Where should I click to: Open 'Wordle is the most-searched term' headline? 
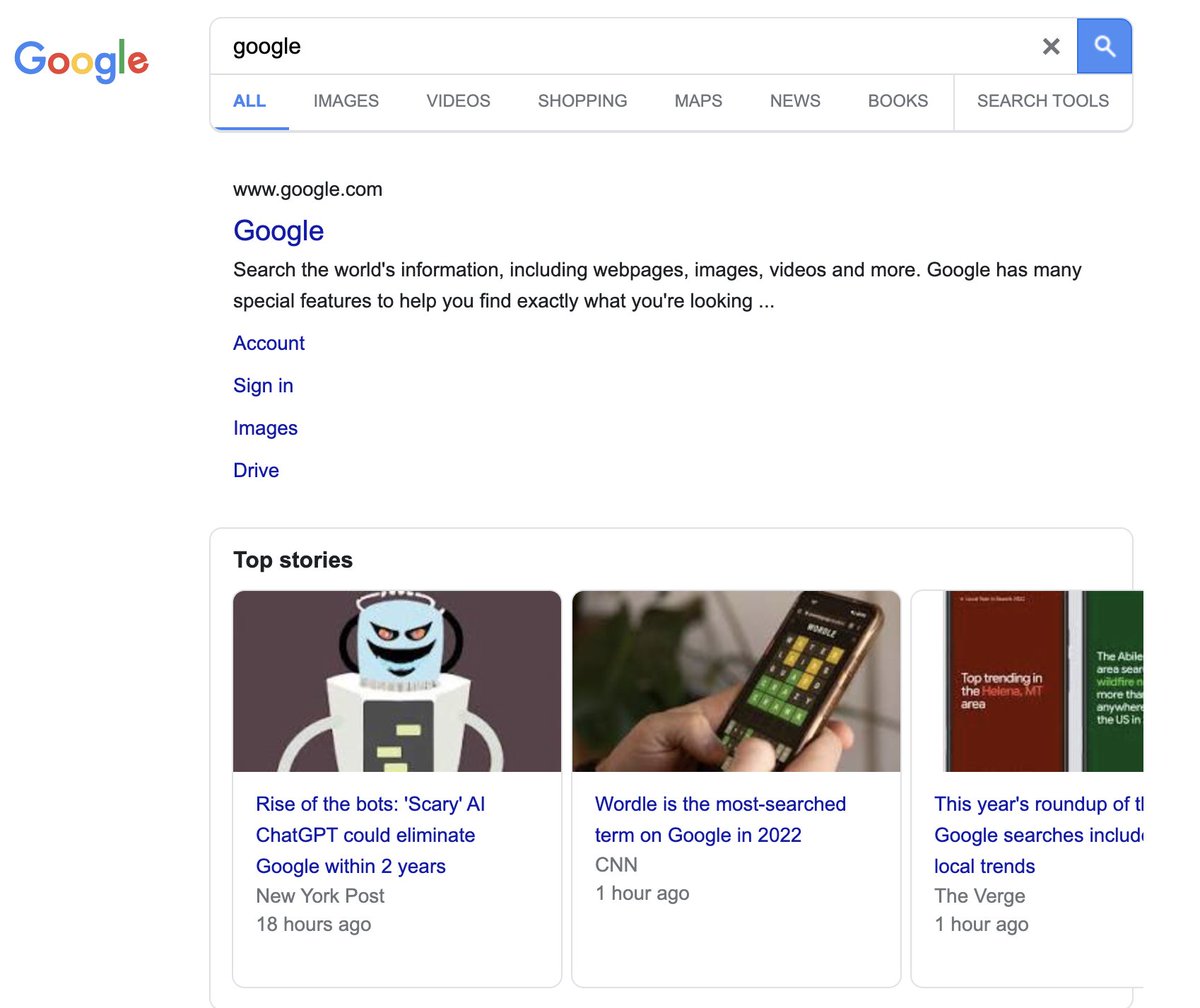tap(720, 819)
